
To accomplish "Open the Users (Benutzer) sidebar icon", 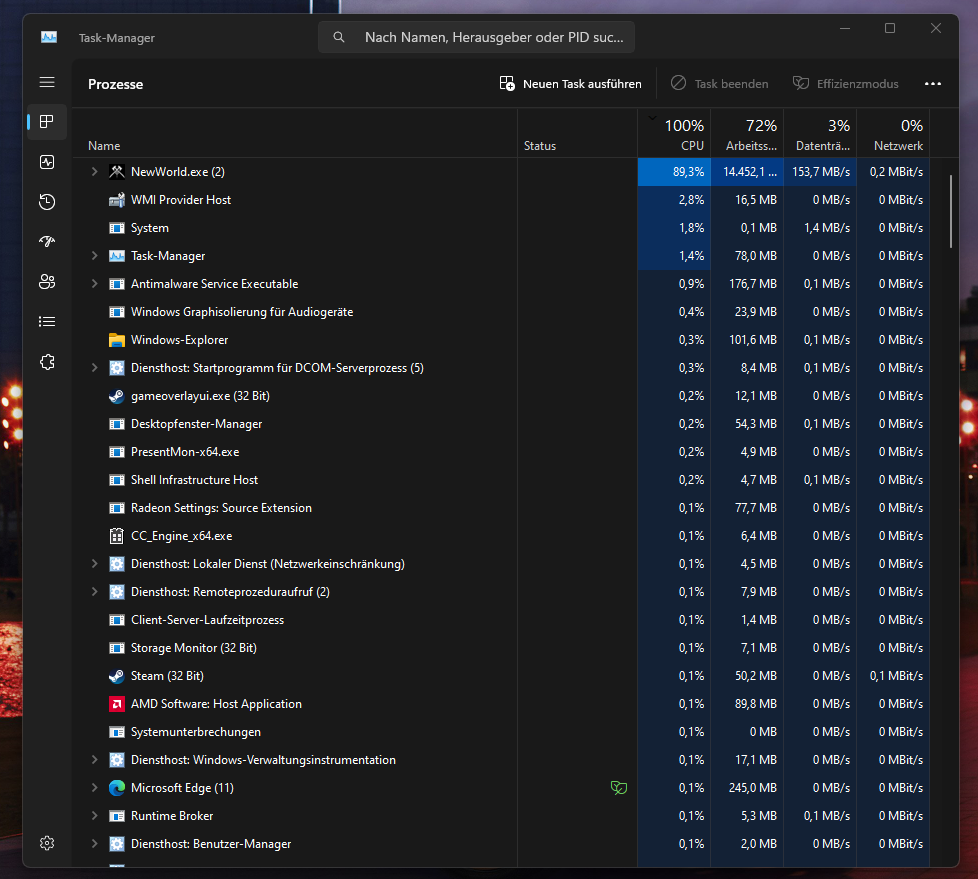I will [x=47, y=281].
